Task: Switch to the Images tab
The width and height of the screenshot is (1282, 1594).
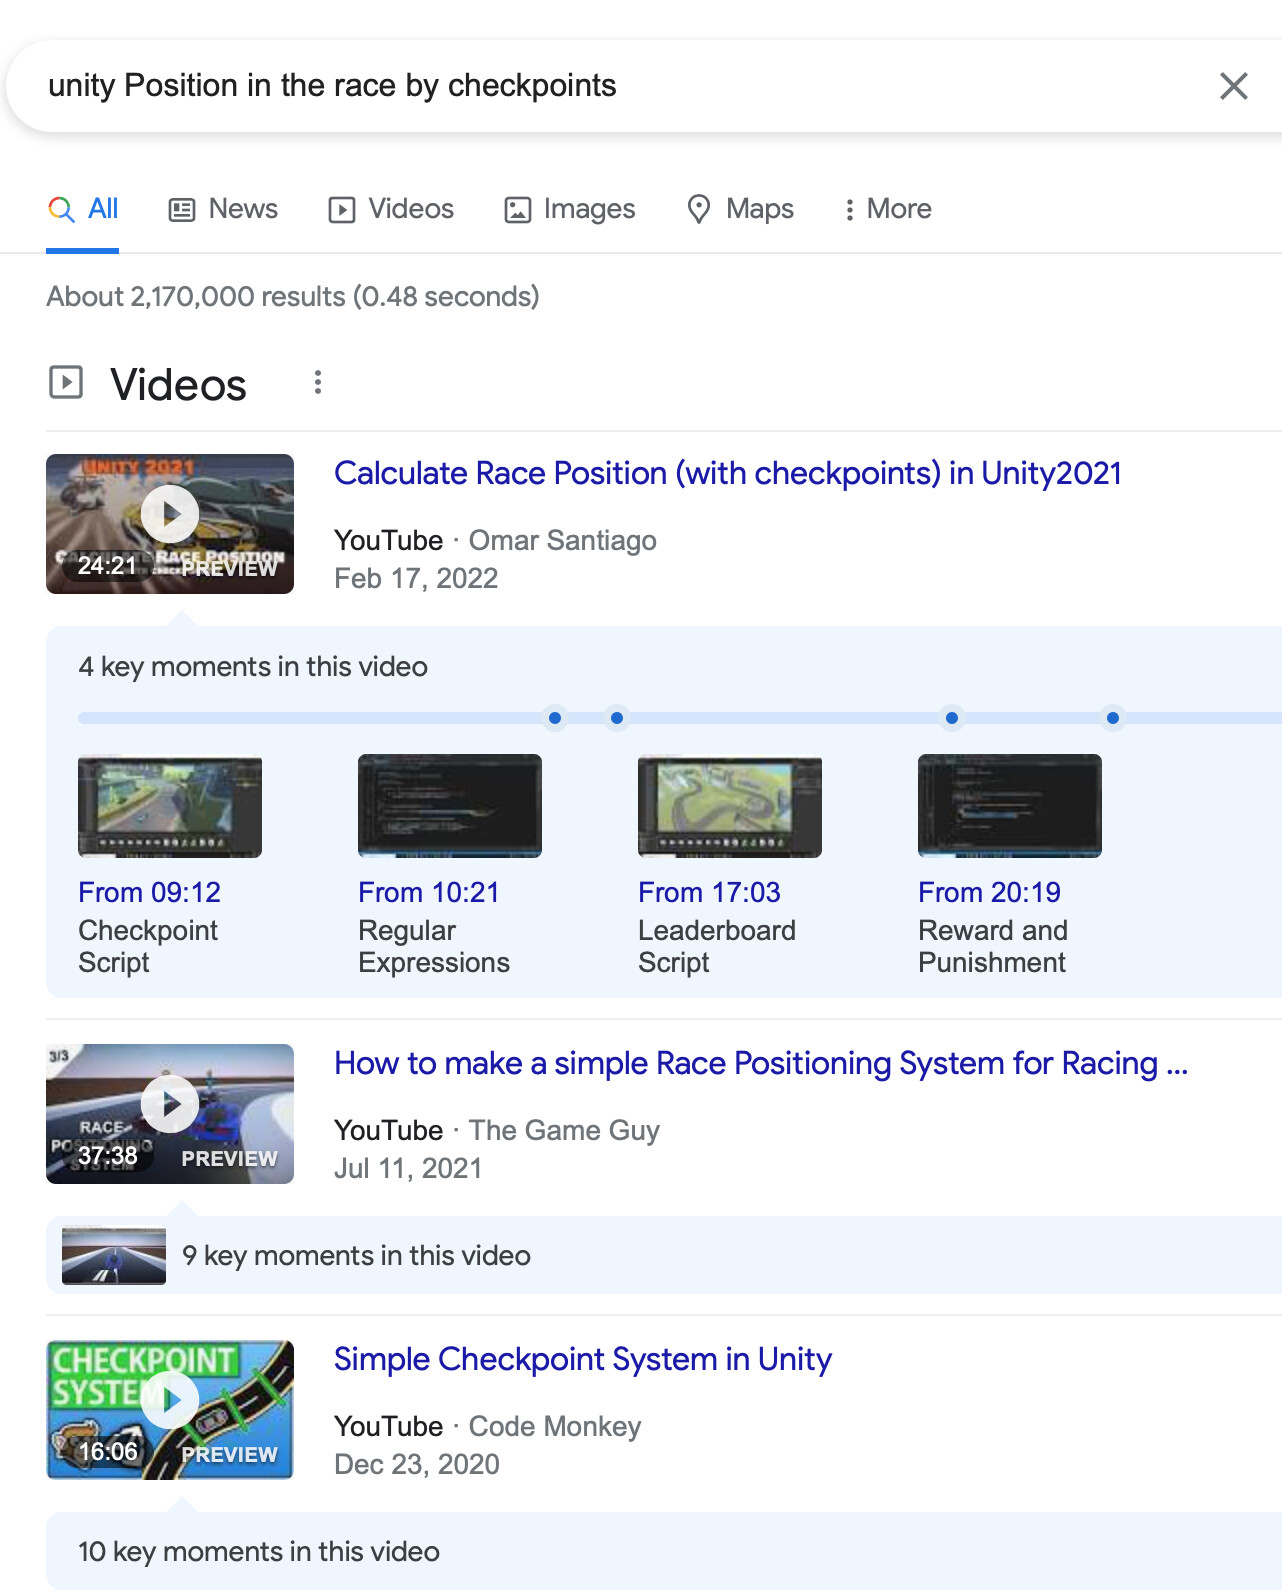Action: (x=569, y=209)
